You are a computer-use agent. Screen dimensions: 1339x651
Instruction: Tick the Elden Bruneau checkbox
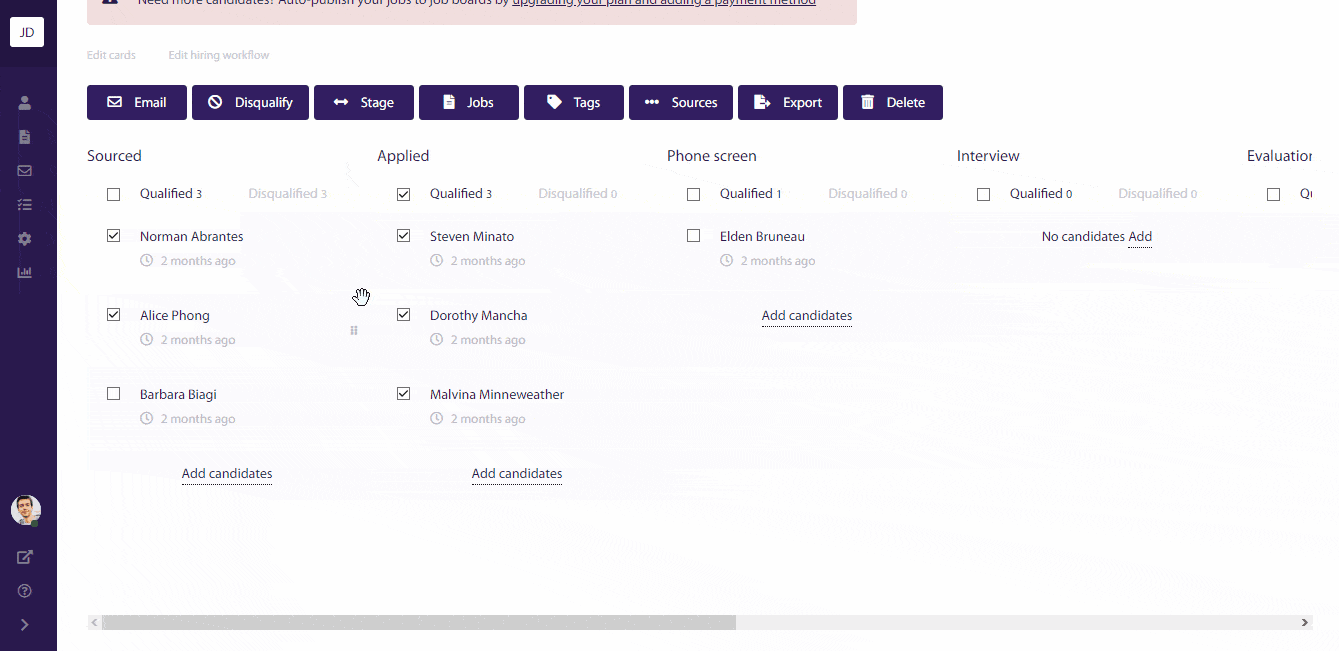click(x=694, y=236)
